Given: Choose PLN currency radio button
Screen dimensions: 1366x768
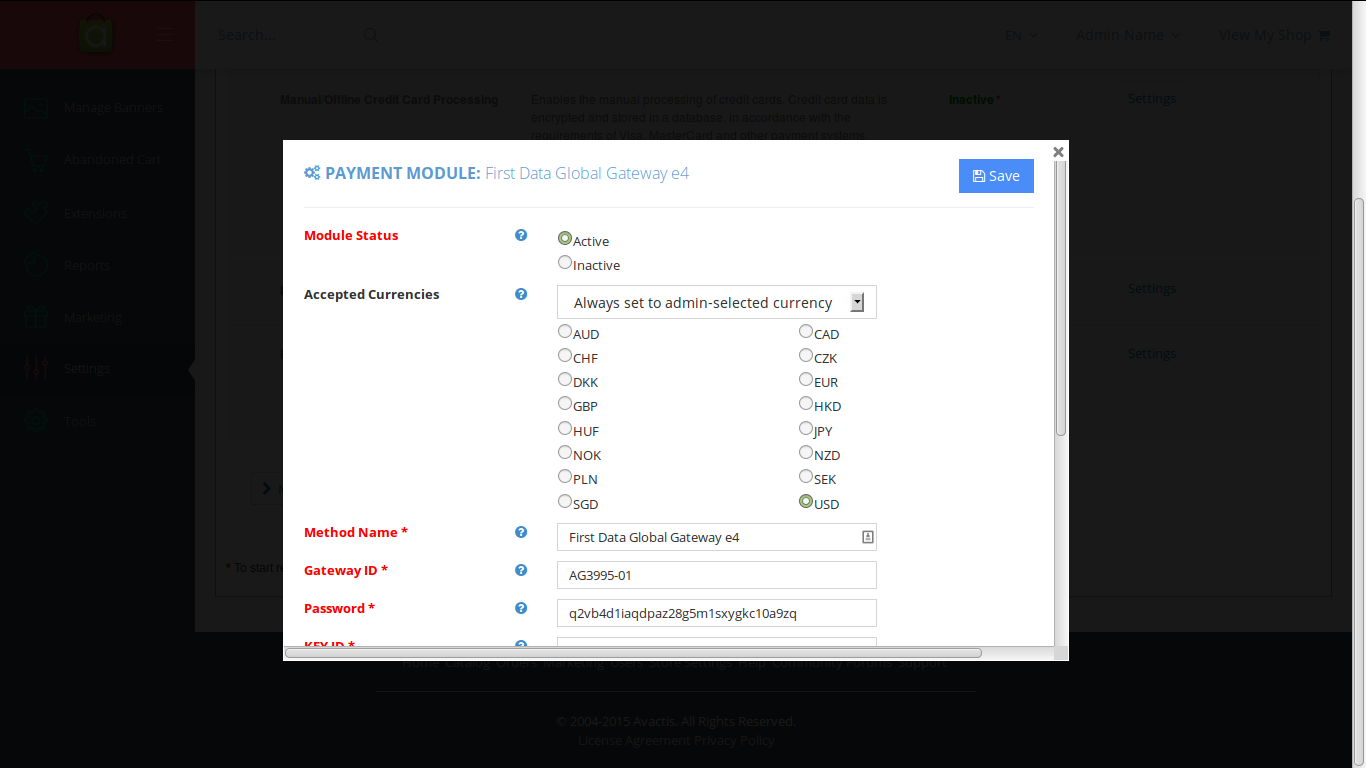Looking at the screenshot, I should click(565, 476).
